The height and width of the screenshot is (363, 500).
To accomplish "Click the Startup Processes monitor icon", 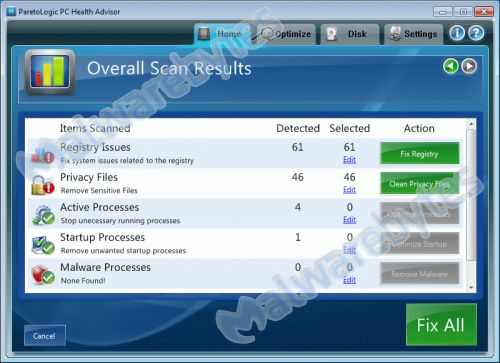I will [x=43, y=245].
